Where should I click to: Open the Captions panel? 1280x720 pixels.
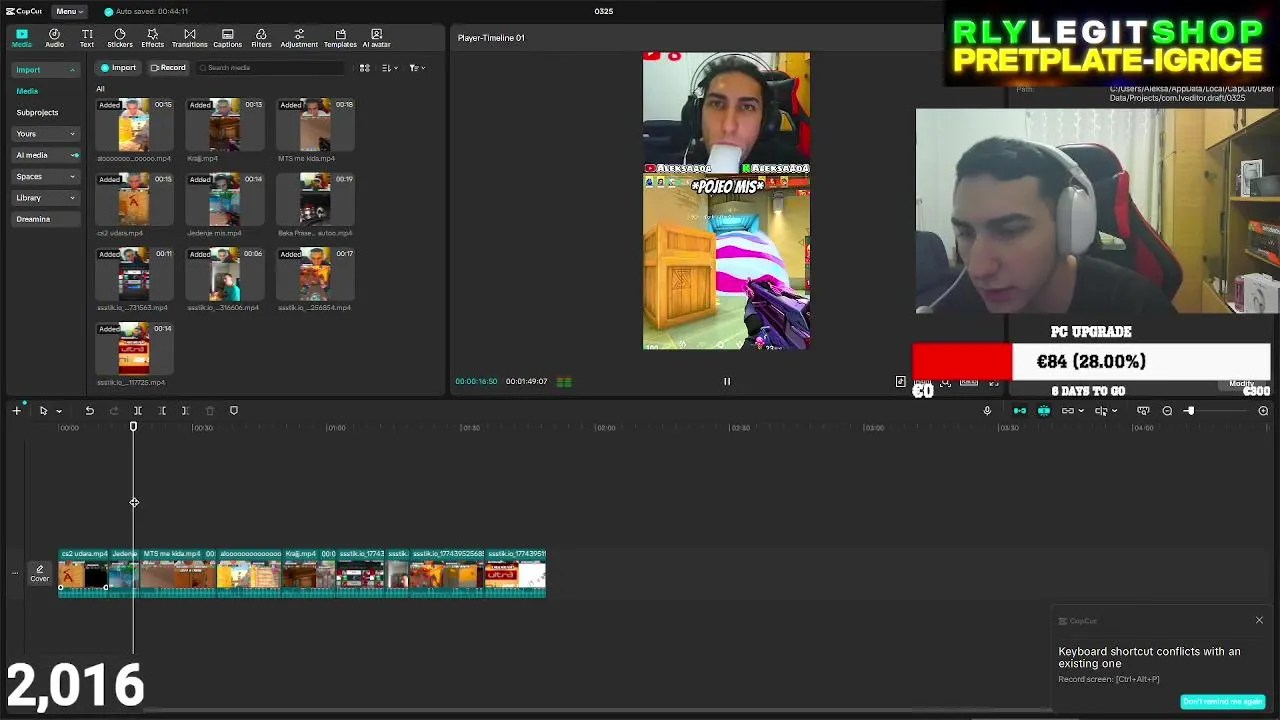pos(227,38)
